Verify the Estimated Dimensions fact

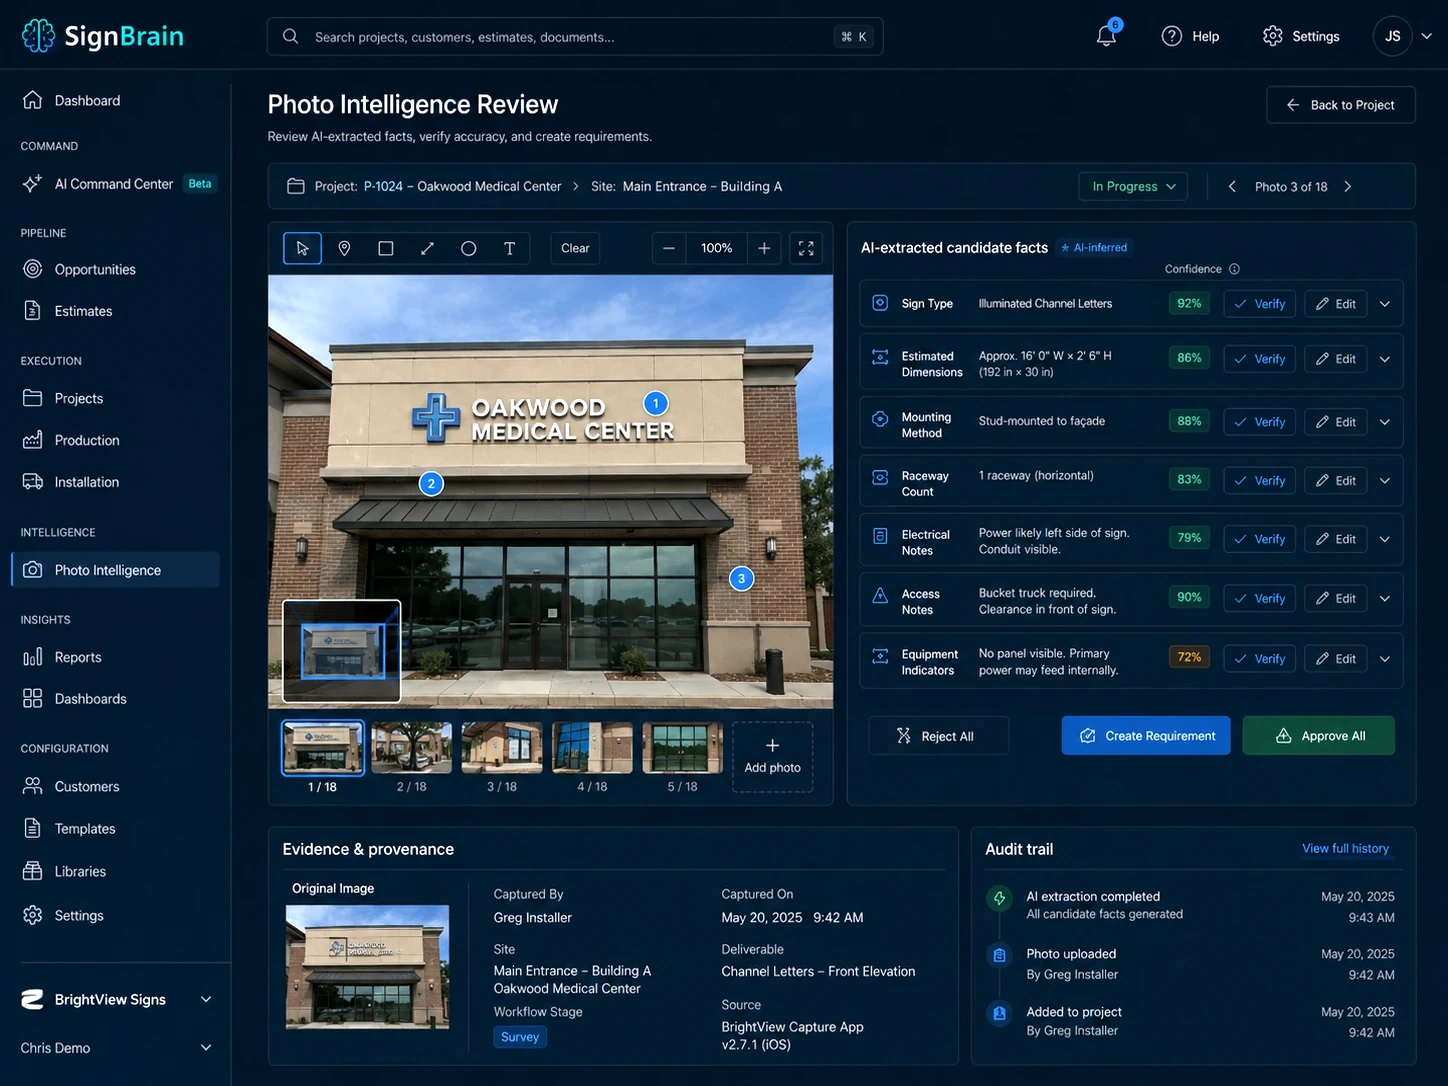pyautogui.click(x=1260, y=359)
